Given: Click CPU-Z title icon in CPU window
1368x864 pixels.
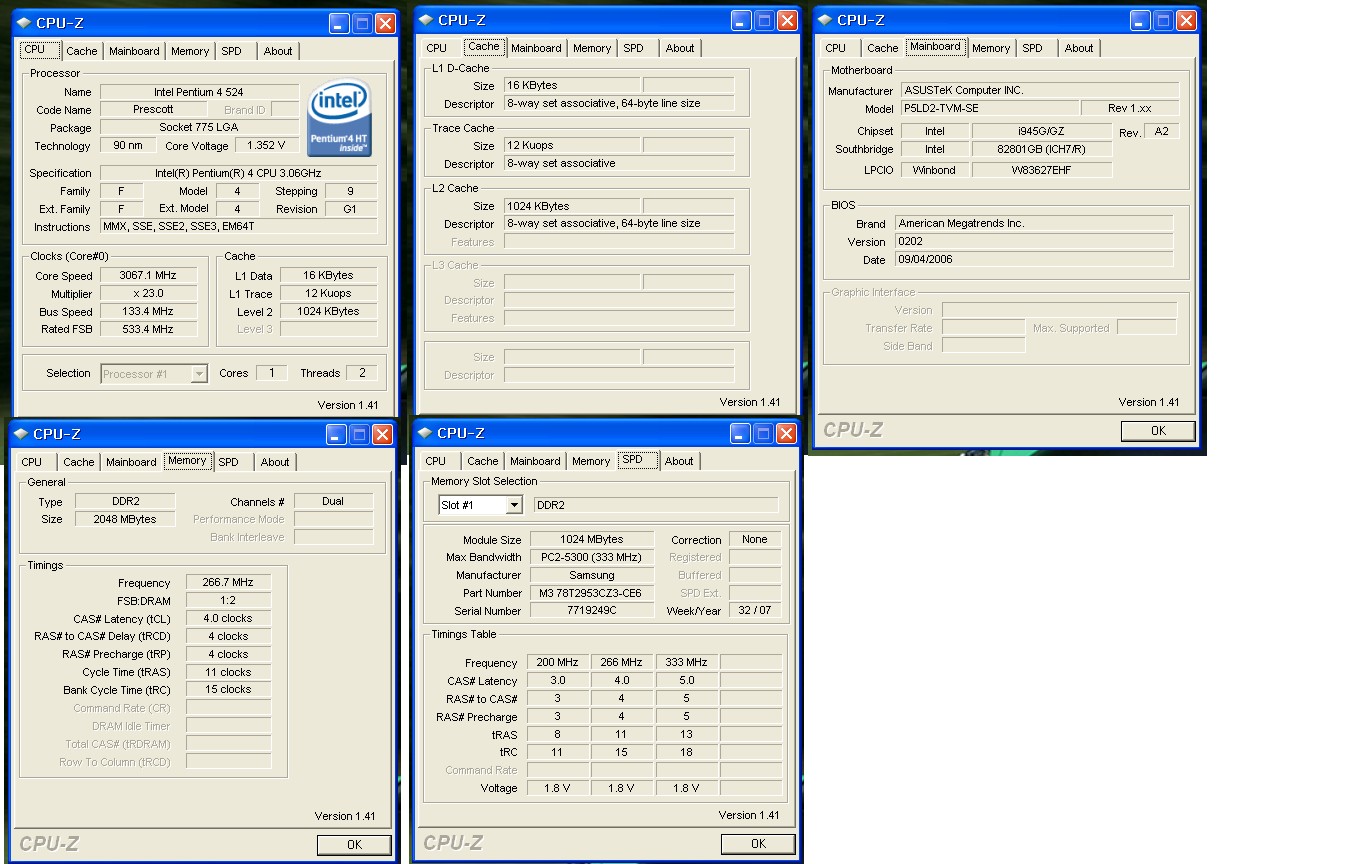Looking at the screenshot, I should pos(23,22).
